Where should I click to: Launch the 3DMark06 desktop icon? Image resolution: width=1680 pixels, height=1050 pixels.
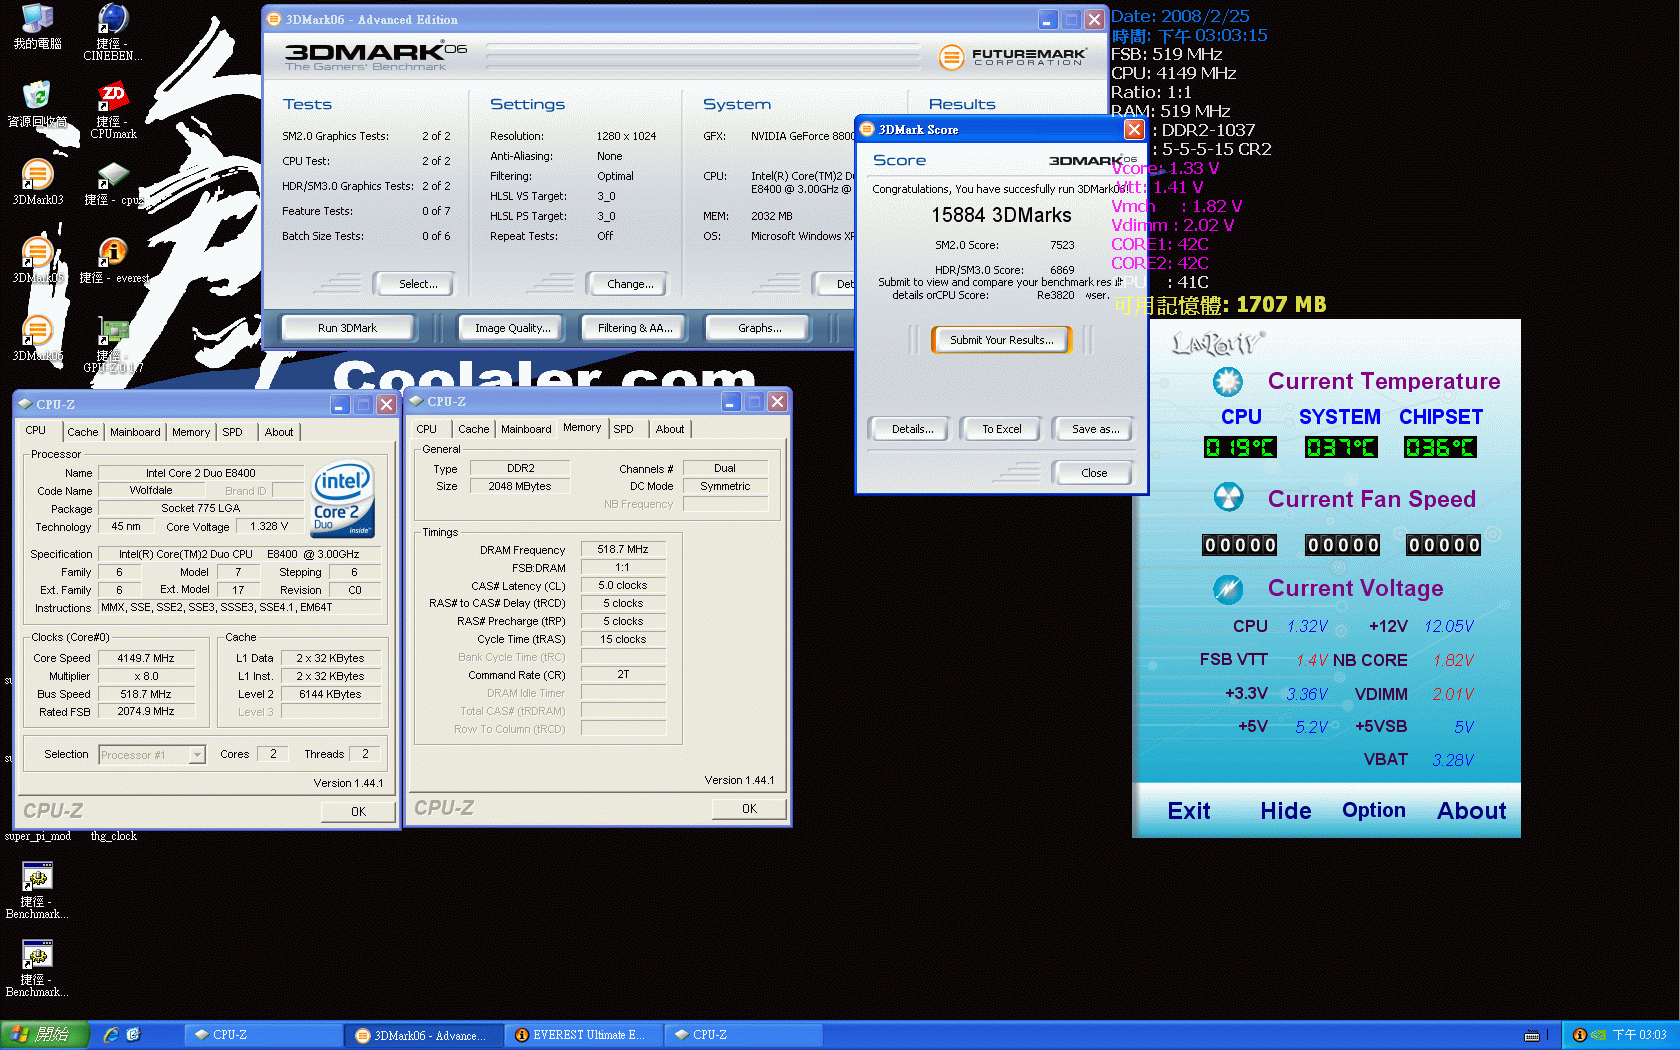[37, 338]
